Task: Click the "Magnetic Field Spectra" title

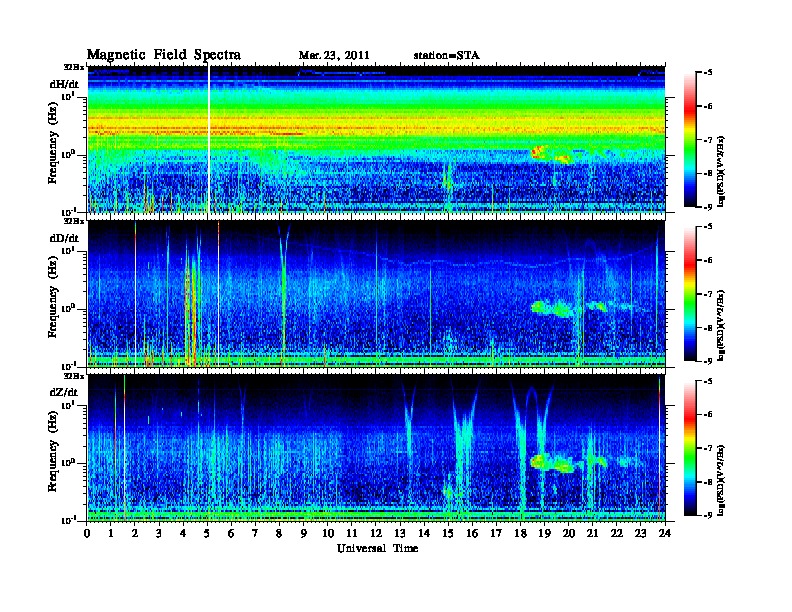Action: click(164, 55)
